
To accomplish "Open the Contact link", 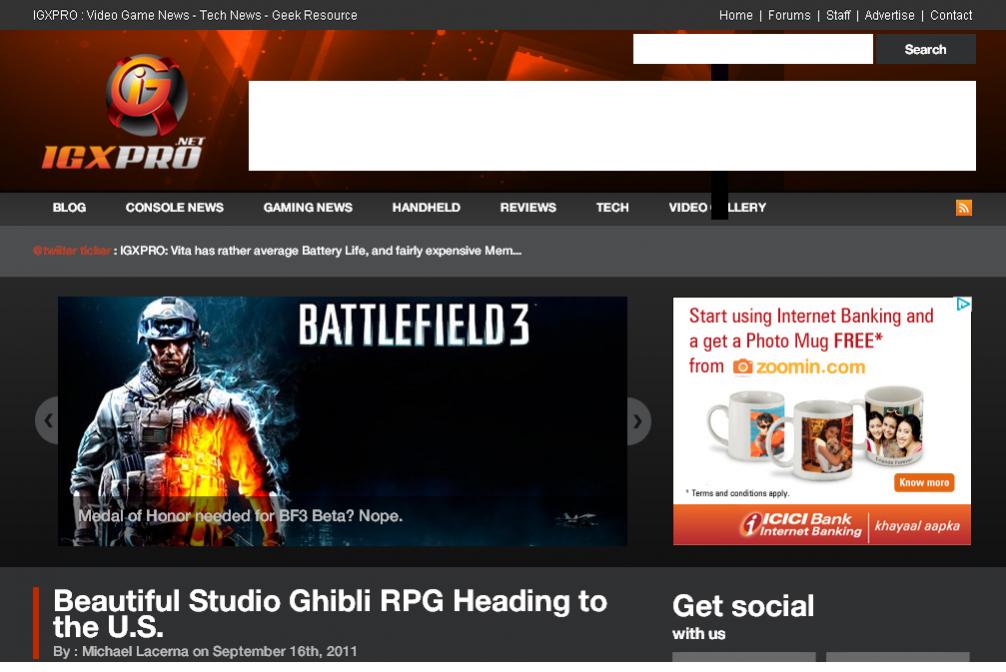I will click(951, 15).
